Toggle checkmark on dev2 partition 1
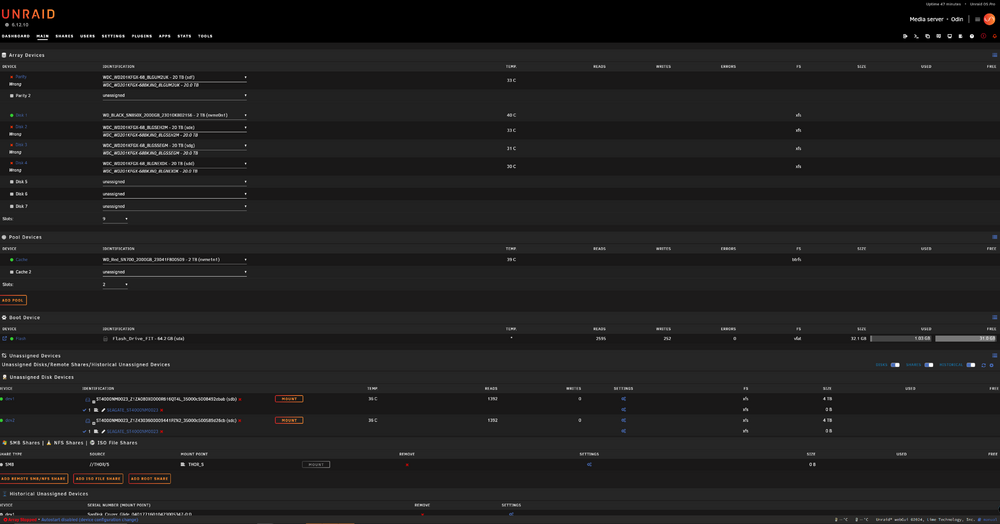This screenshot has width=1000, height=524. tap(84, 432)
